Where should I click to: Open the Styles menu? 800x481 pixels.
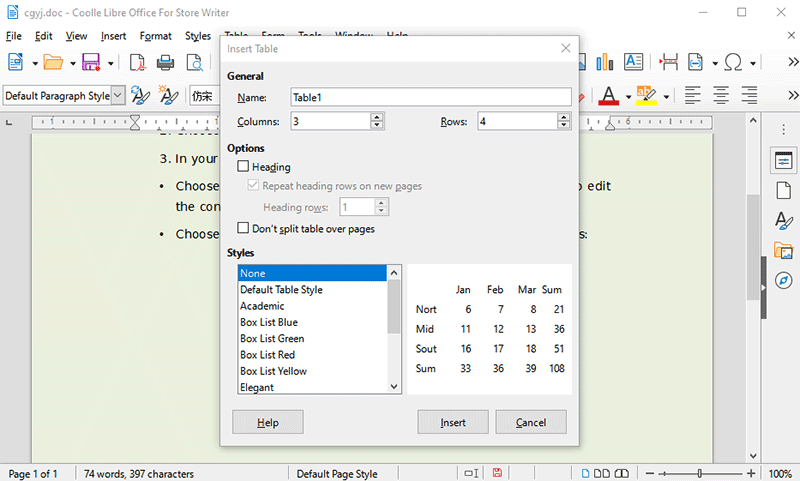click(x=198, y=36)
